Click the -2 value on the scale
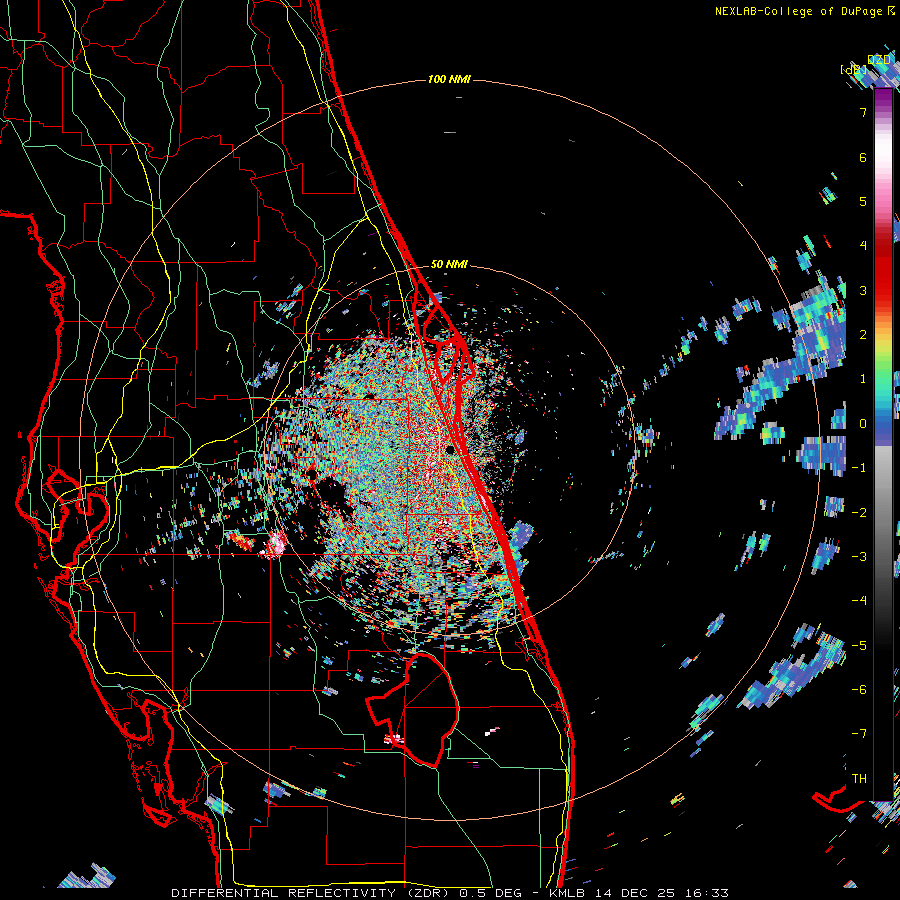Image resolution: width=900 pixels, height=900 pixels. click(x=859, y=512)
